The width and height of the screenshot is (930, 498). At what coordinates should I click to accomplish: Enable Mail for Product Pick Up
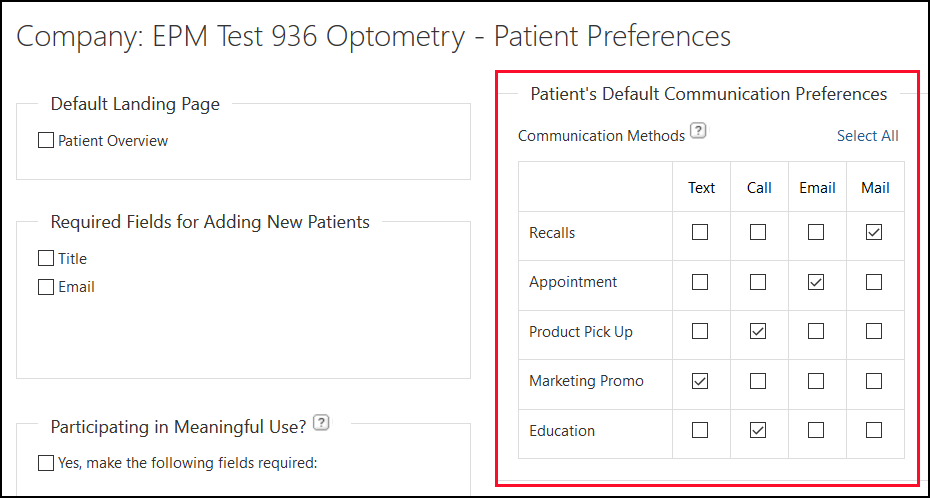(874, 331)
